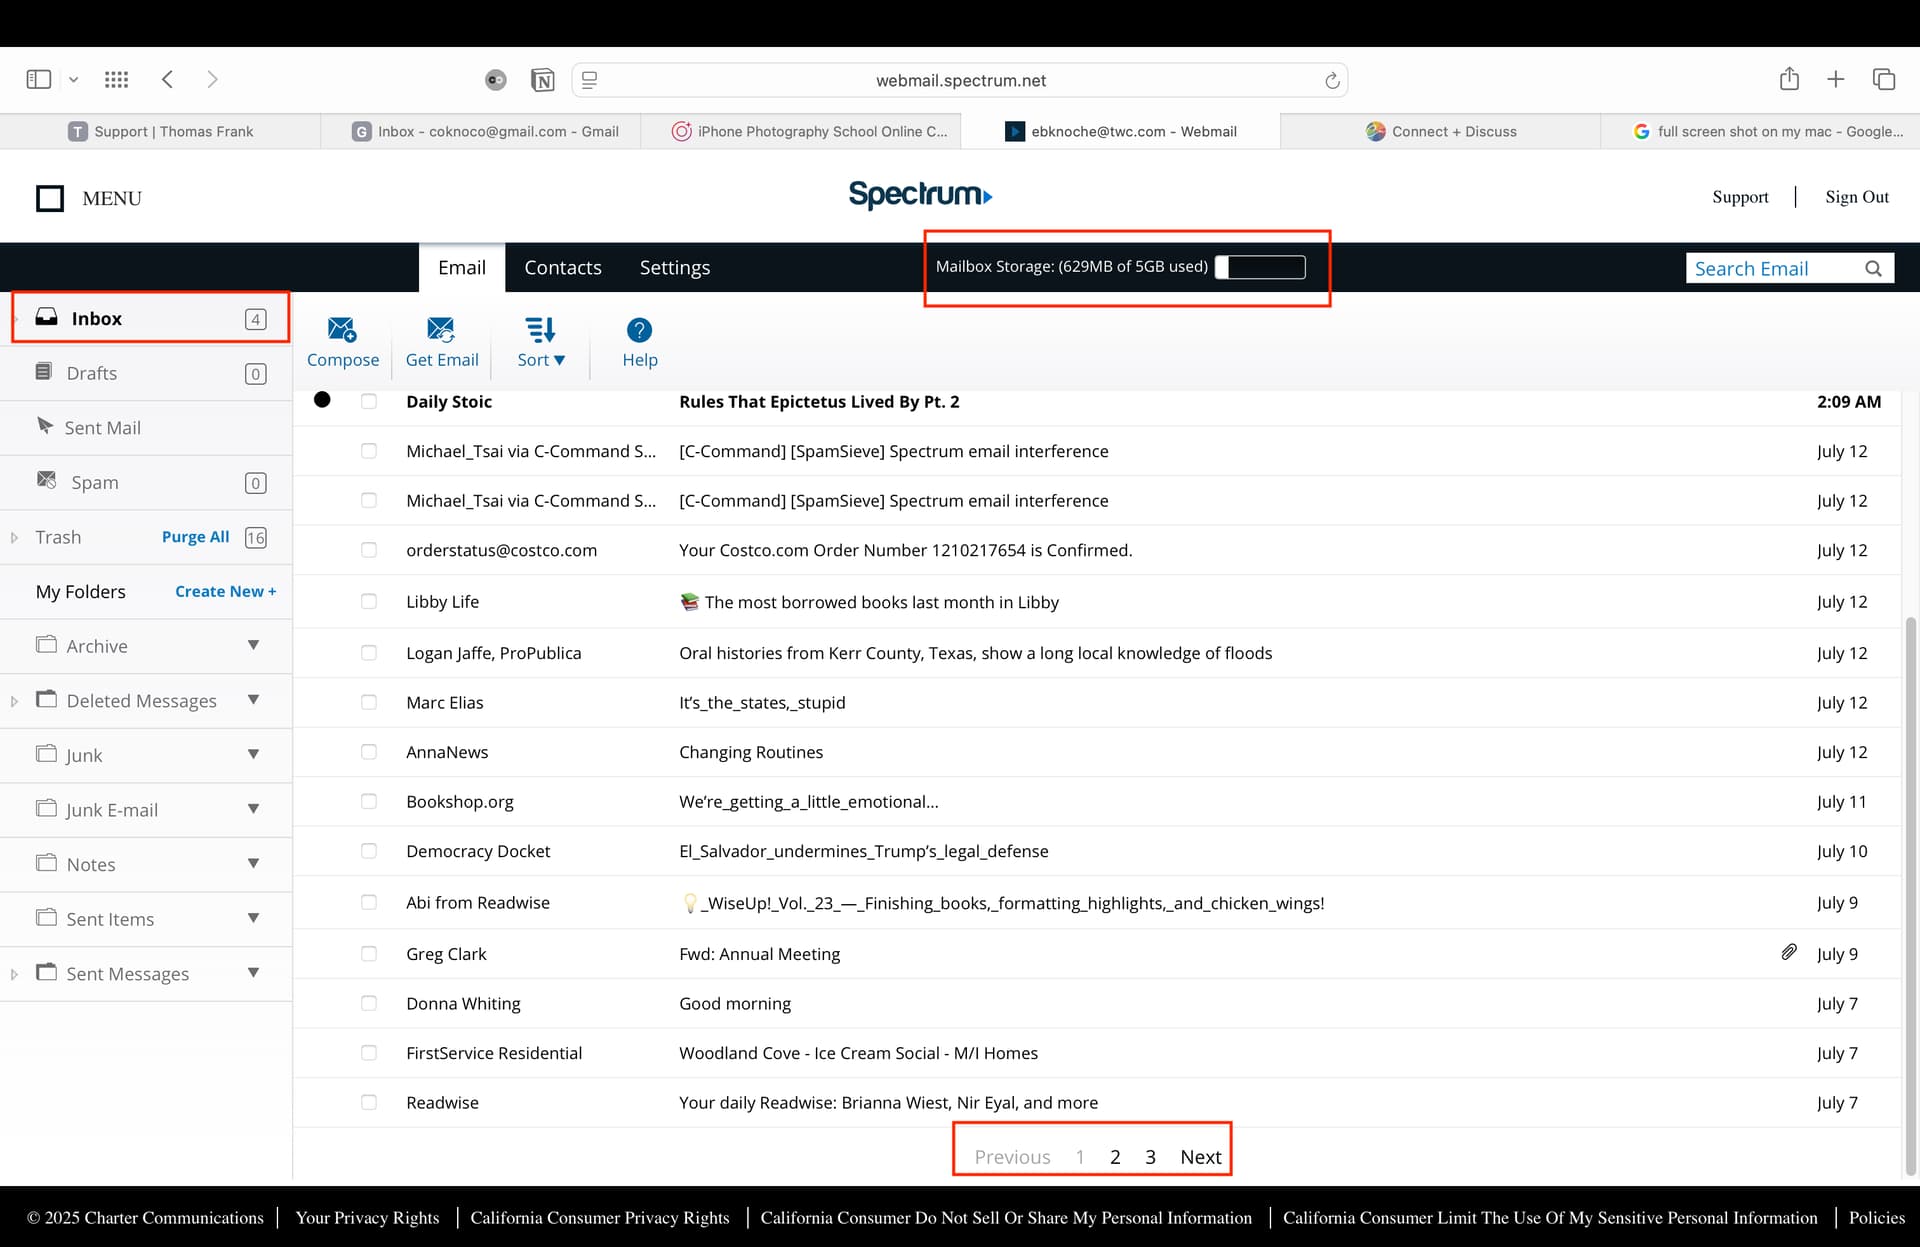Open the Fwd: Annual Meeting email

(x=759, y=954)
